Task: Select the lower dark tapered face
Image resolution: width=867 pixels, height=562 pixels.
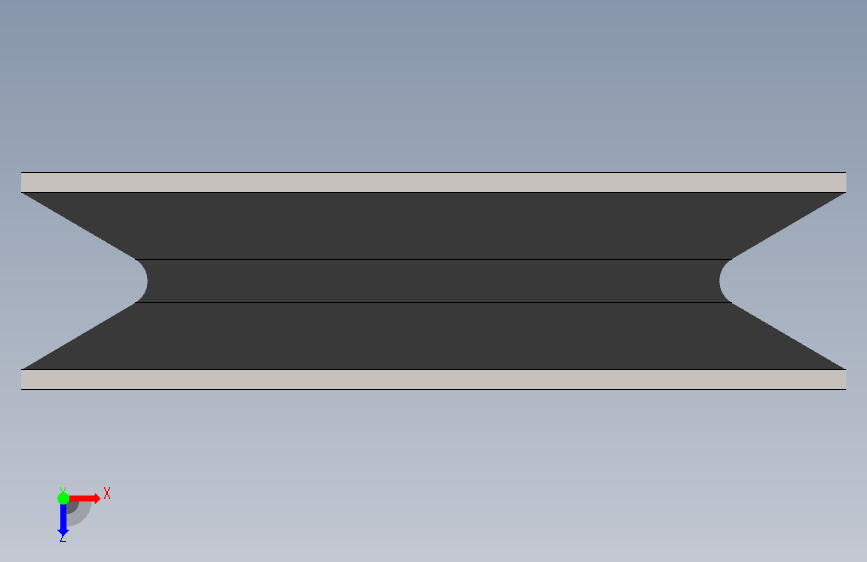Action: [x=434, y=336]
